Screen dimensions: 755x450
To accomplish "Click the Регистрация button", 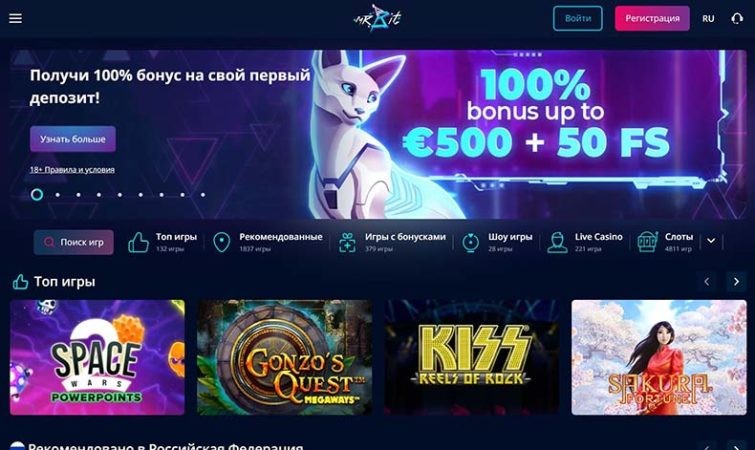I will click(652, 18).
